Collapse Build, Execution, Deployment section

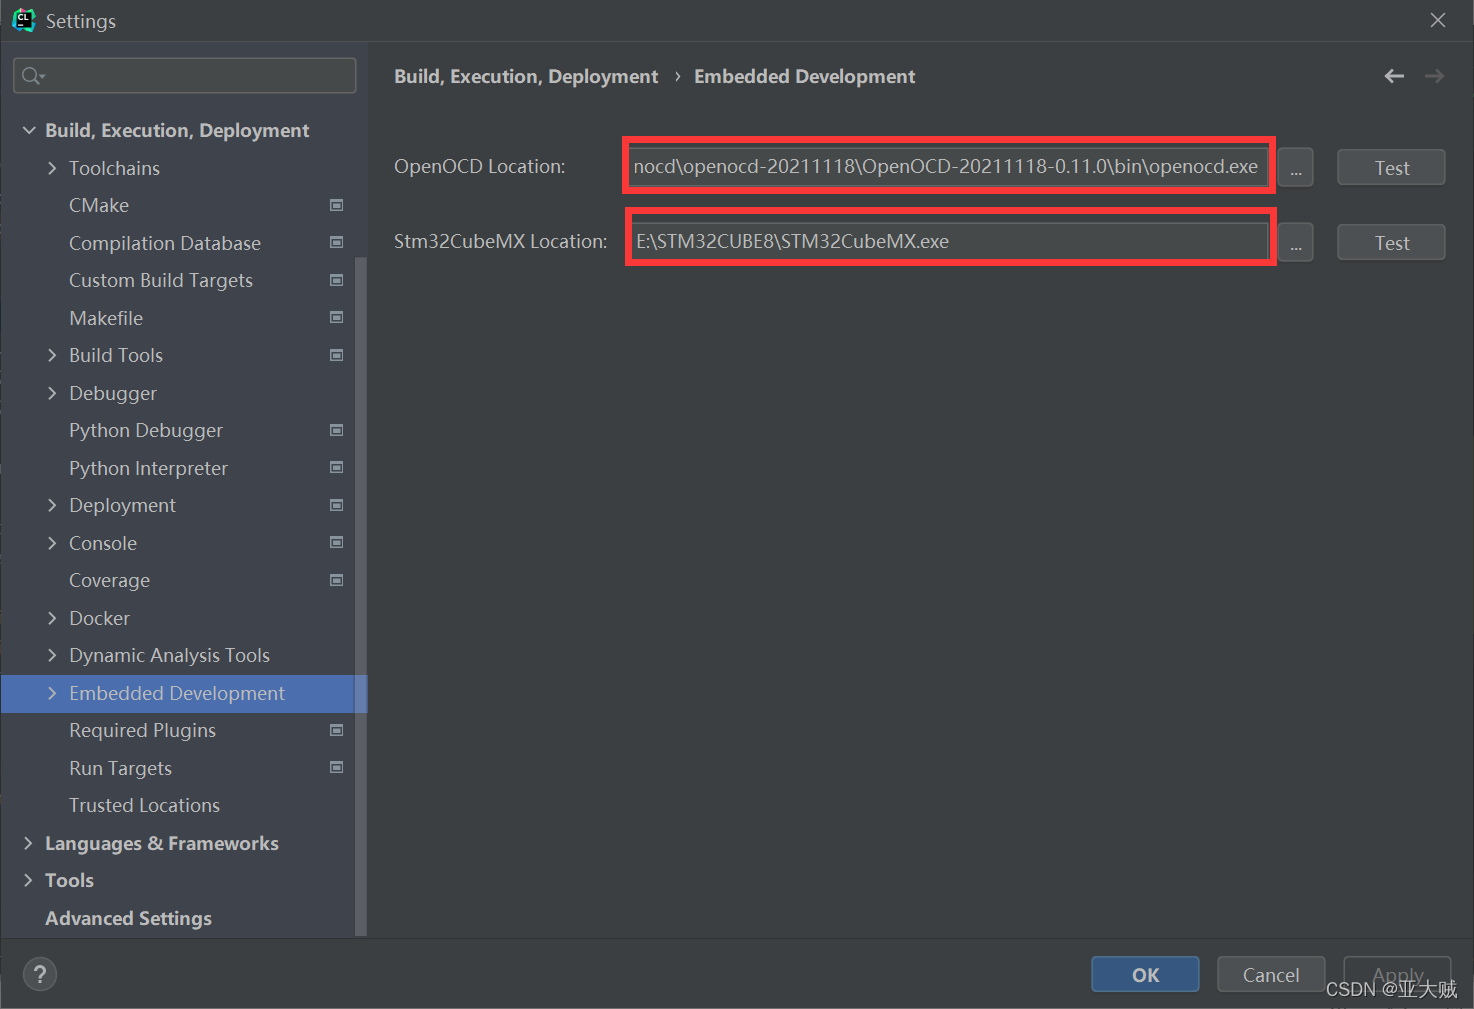coord(29,130)
